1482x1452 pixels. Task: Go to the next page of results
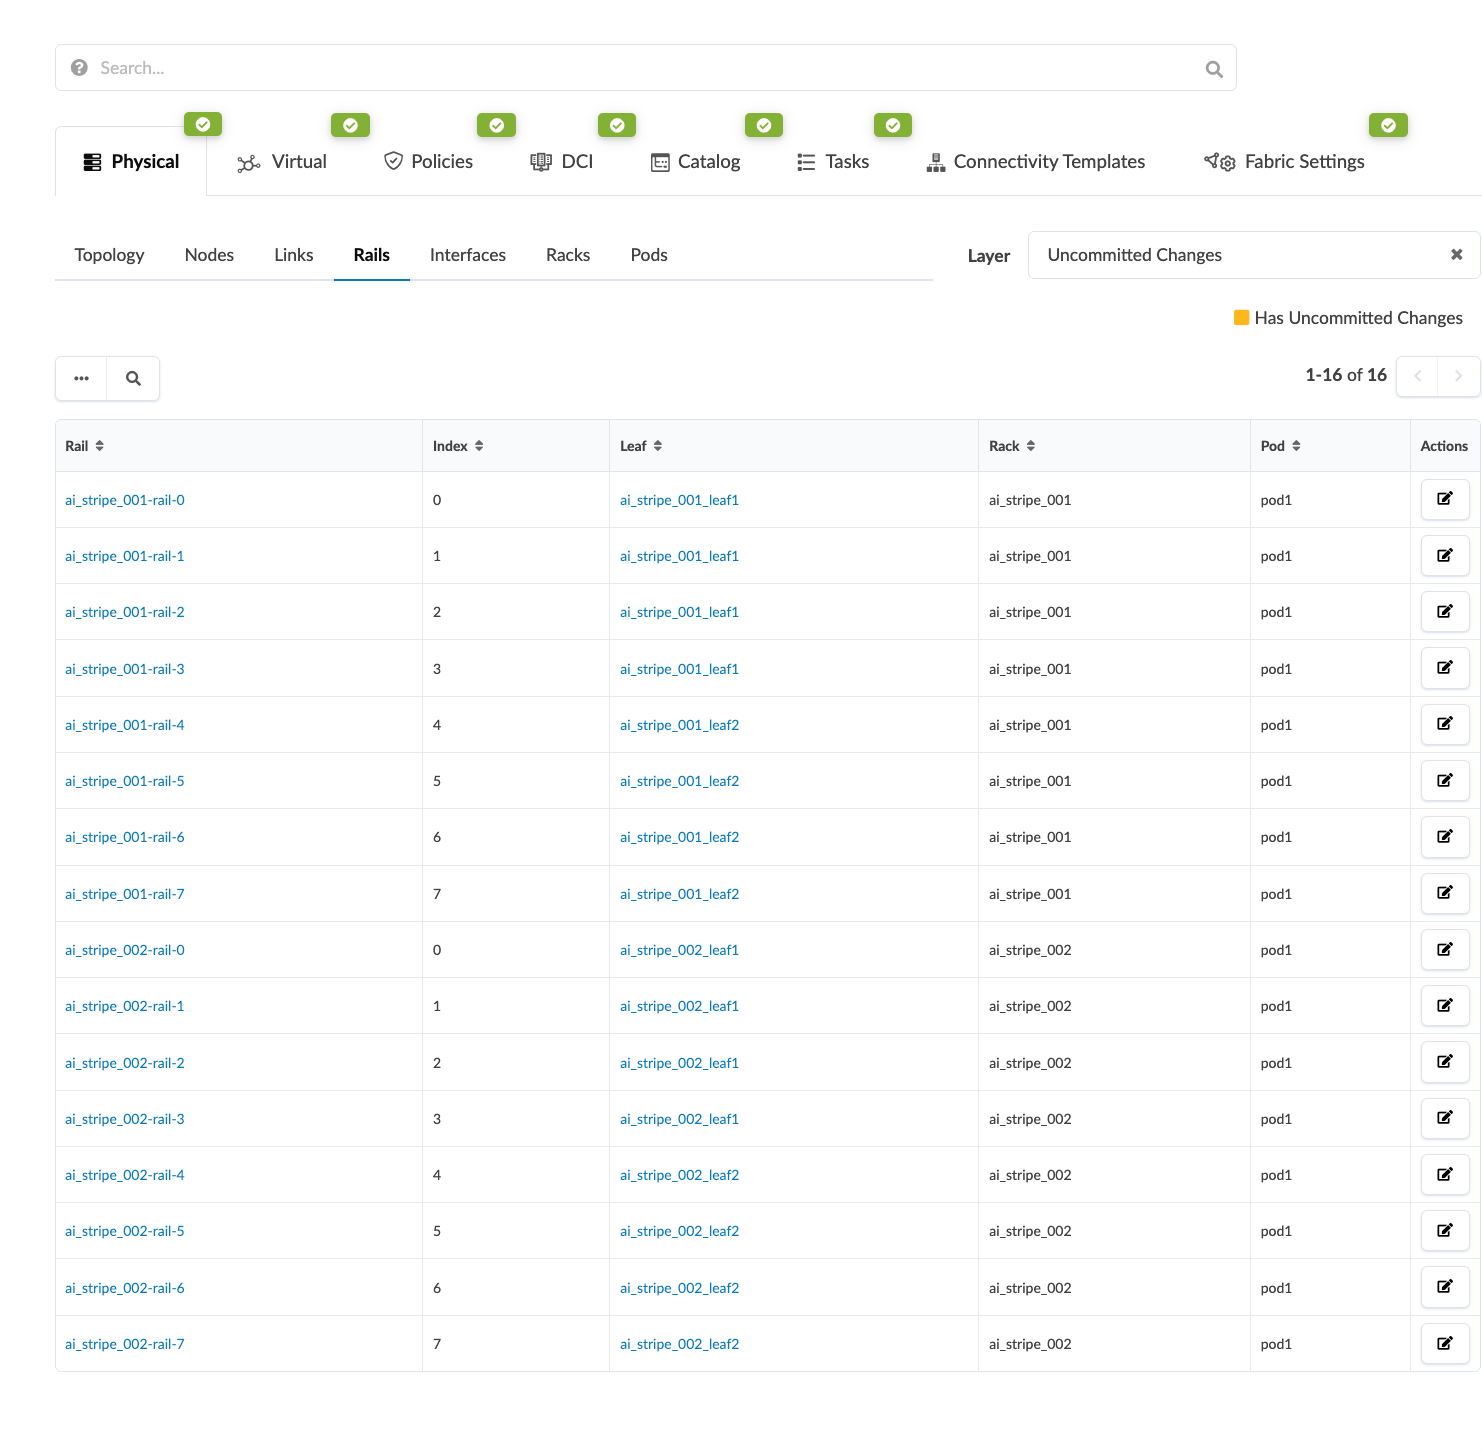click(x=1458, y=376)
